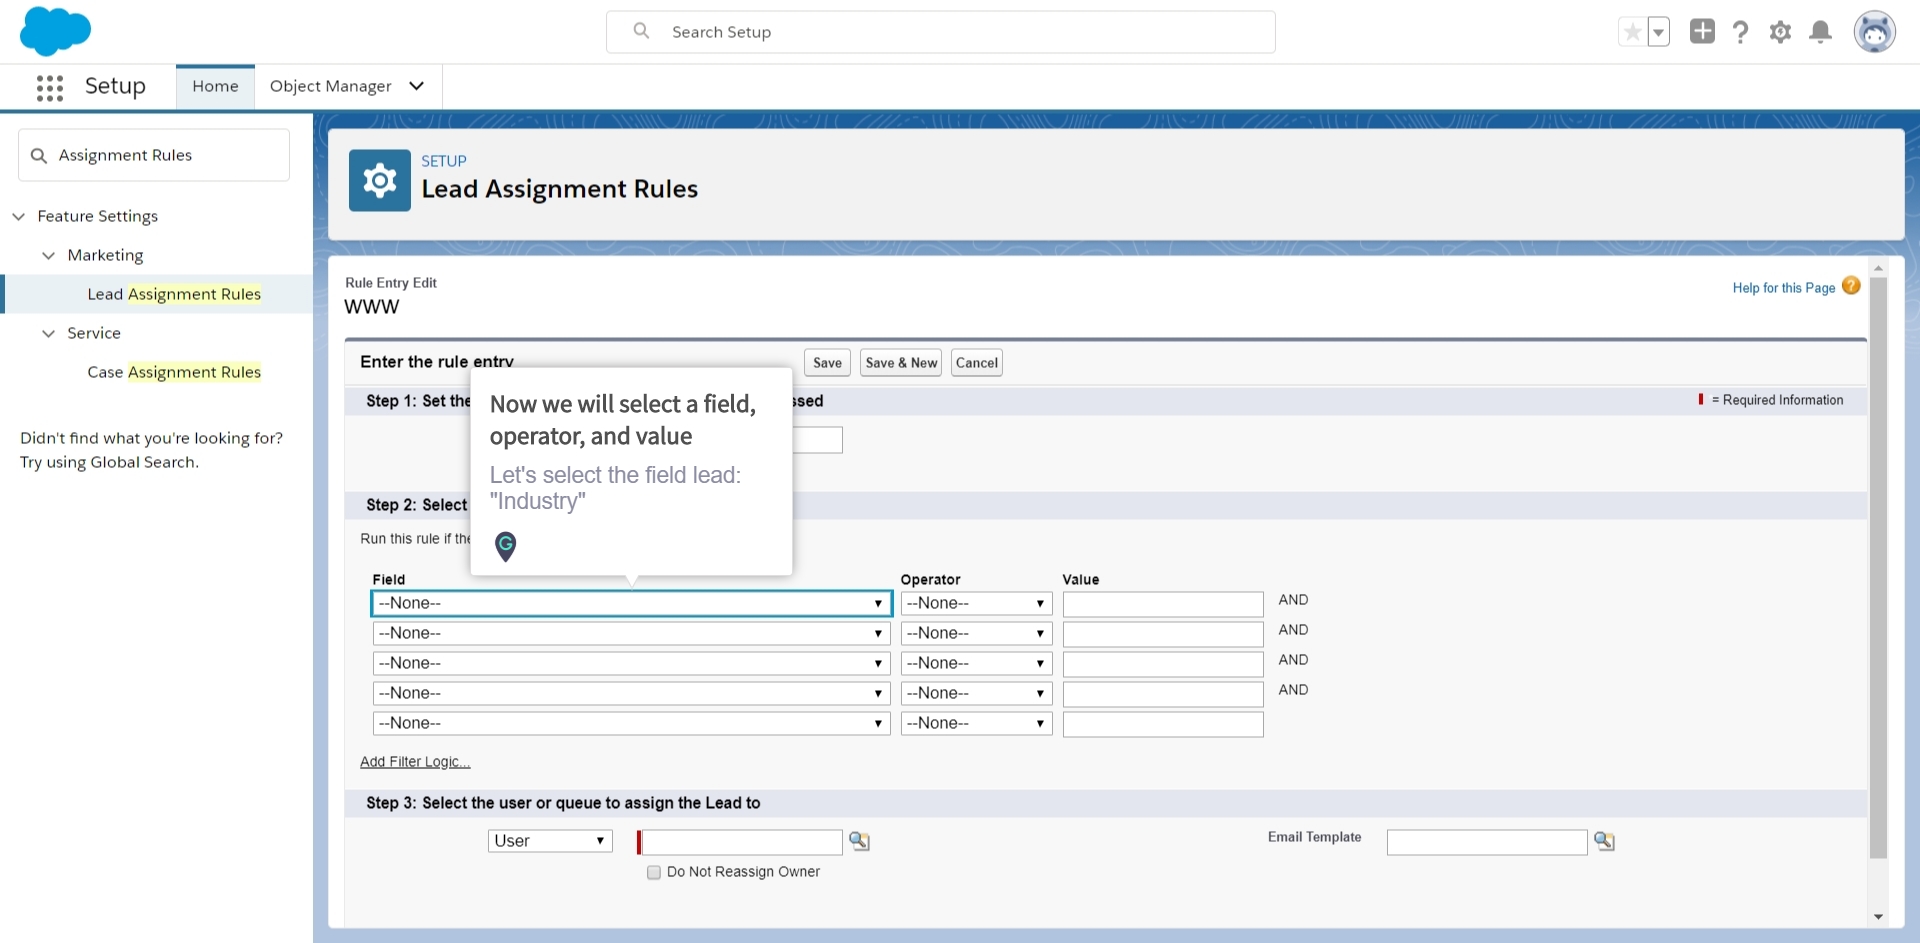
Task: Open the user profile avatar
Action: coord(1874,32)
